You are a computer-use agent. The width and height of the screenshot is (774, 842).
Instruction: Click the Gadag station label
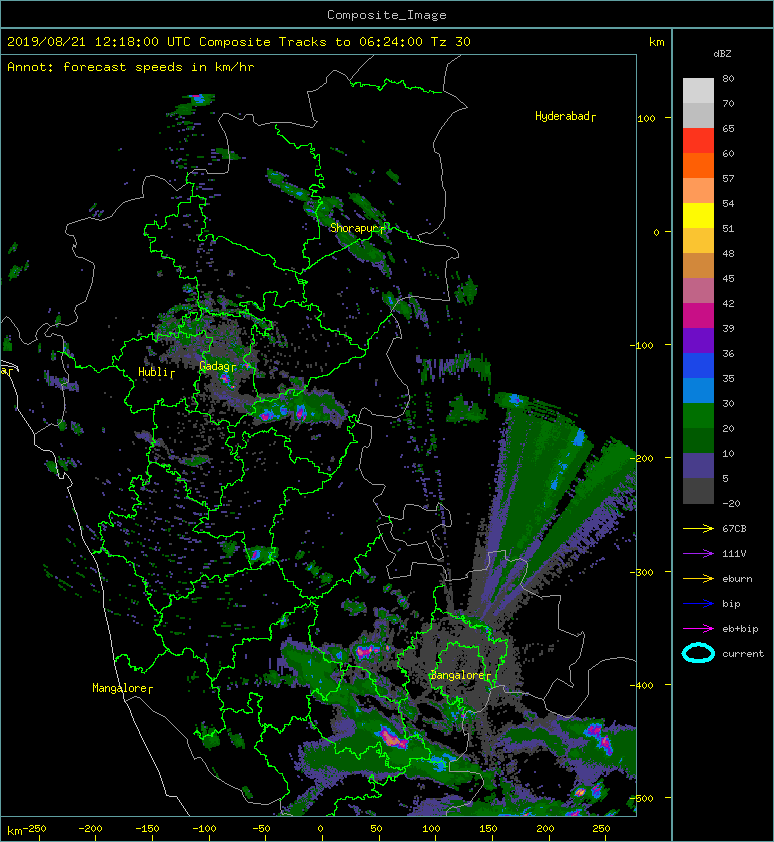(x=217, y=366)
